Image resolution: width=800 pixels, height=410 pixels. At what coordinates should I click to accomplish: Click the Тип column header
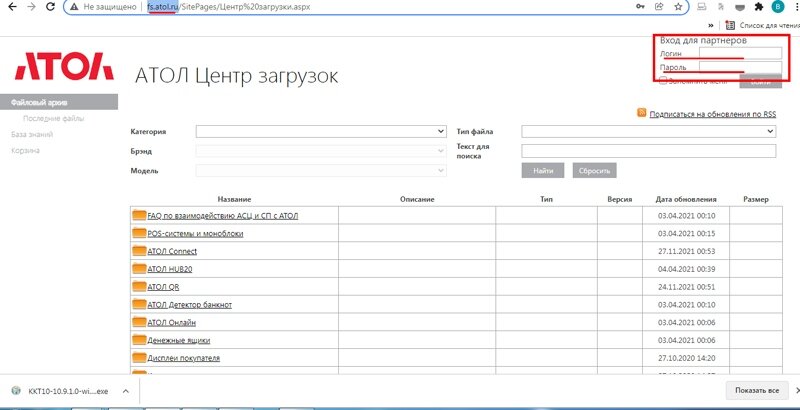(x=546, y=199)
